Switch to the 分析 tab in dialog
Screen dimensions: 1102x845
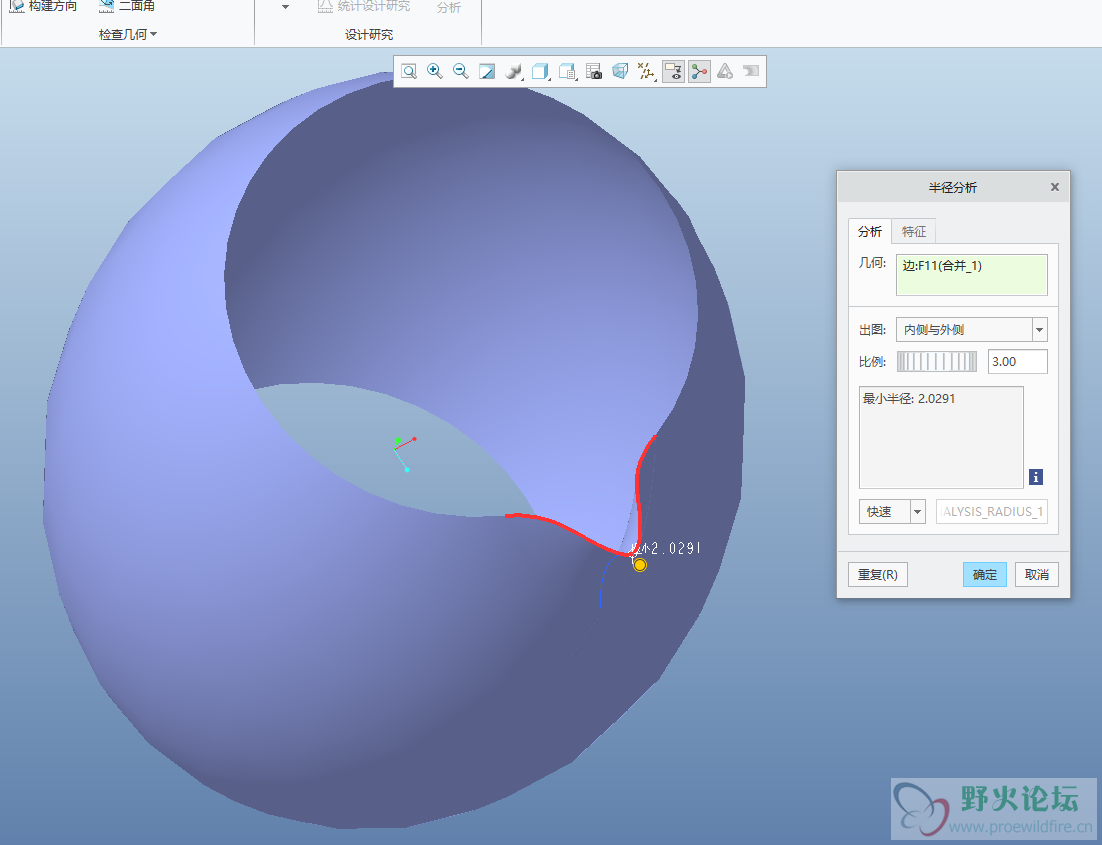869,231
